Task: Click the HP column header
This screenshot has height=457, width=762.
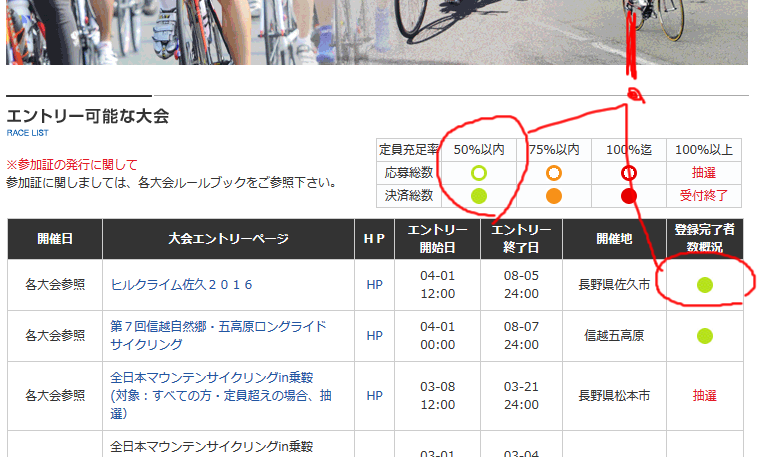Action: coord(374,239)
